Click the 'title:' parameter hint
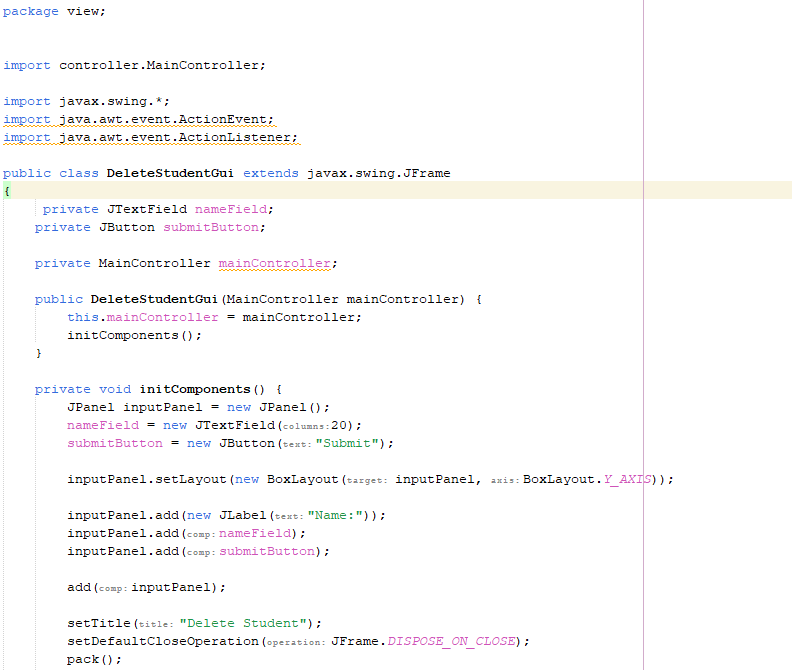The height and width of the screenshot is (670, 792). click(x=156, y=625)
